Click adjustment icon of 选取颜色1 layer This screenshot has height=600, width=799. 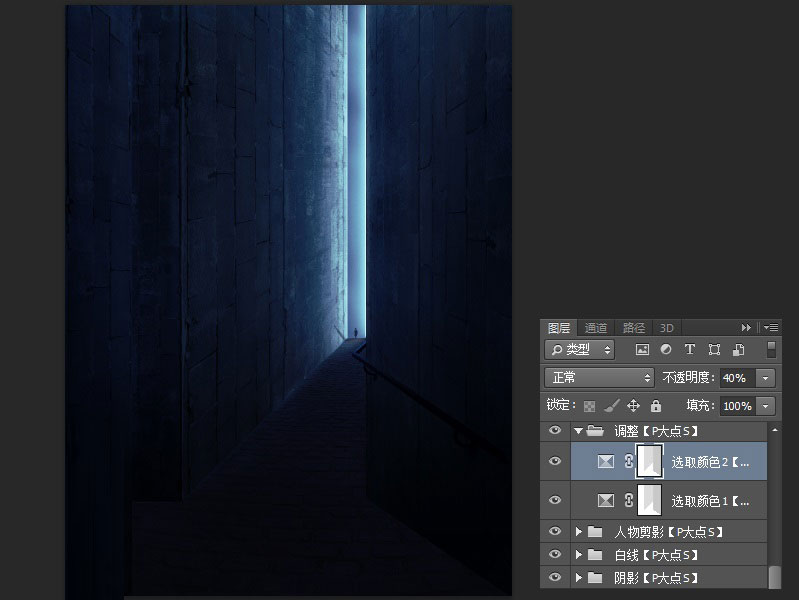point(605,501)
